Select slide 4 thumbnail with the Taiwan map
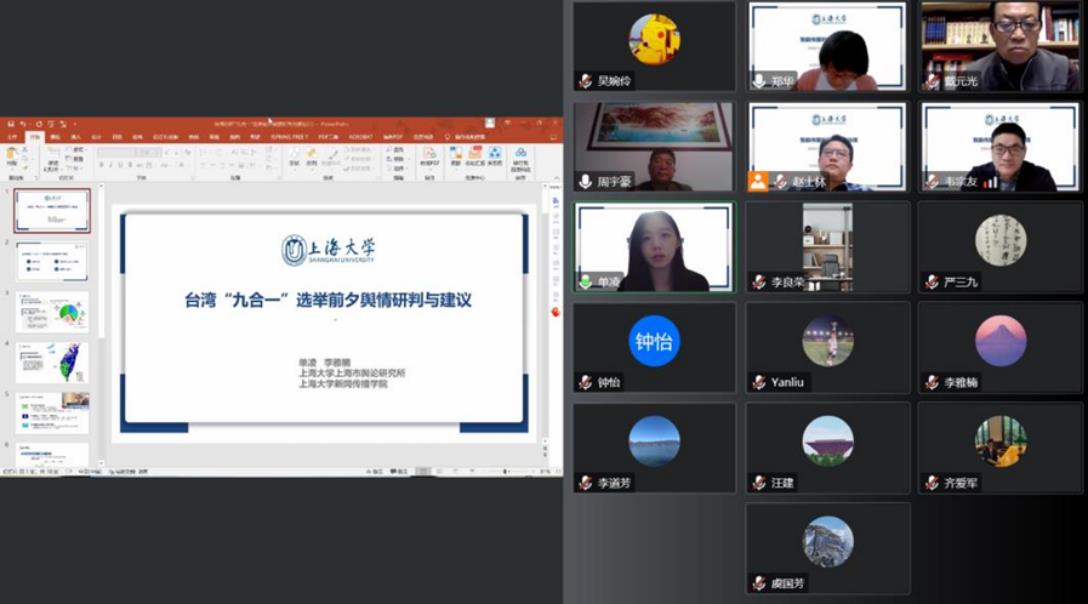The height and width of the screenshot is (604, 1088). [x=52, y=362]
